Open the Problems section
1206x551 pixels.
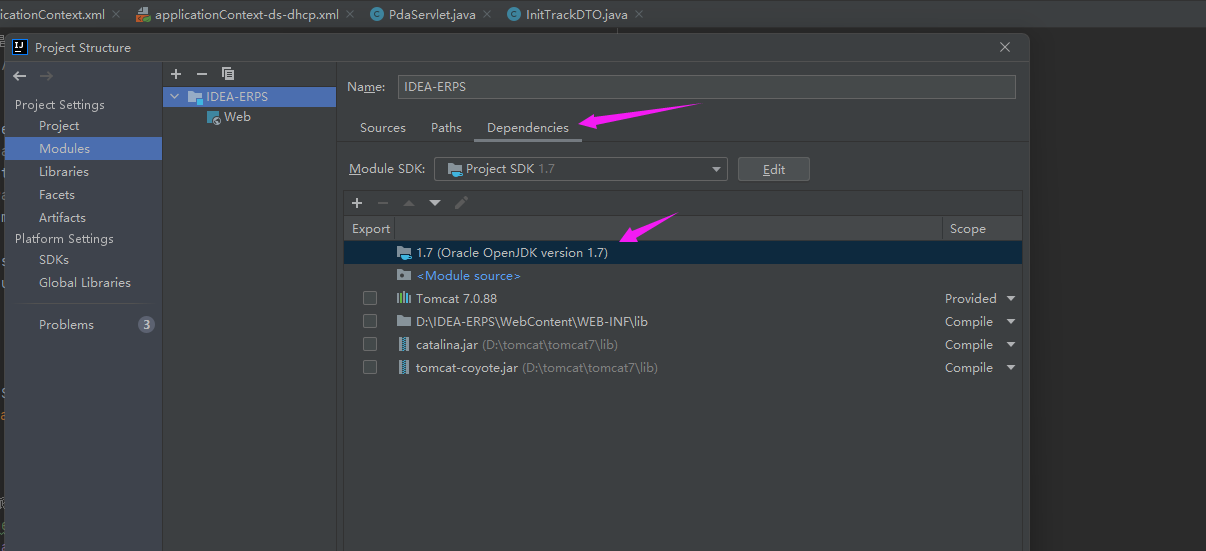(66, 325)
